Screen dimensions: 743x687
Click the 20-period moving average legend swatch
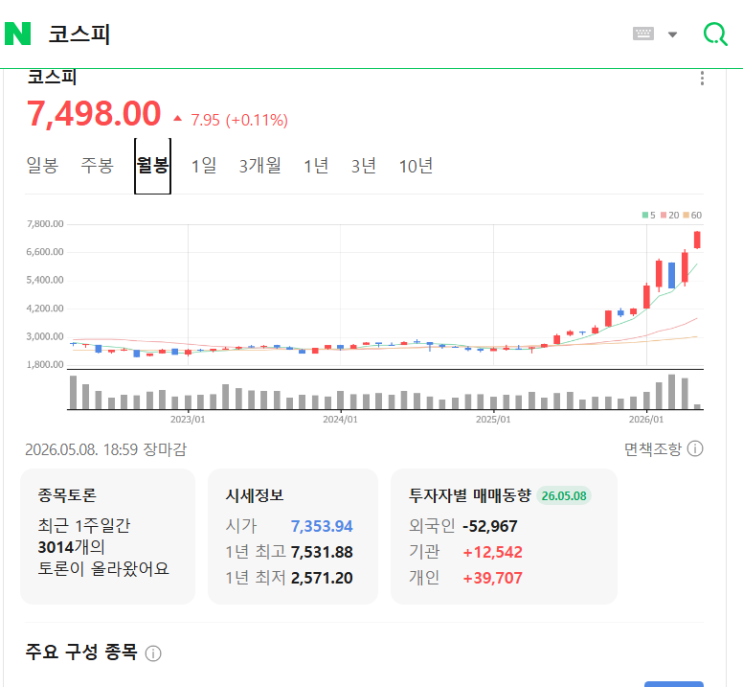tap(663, 215)
